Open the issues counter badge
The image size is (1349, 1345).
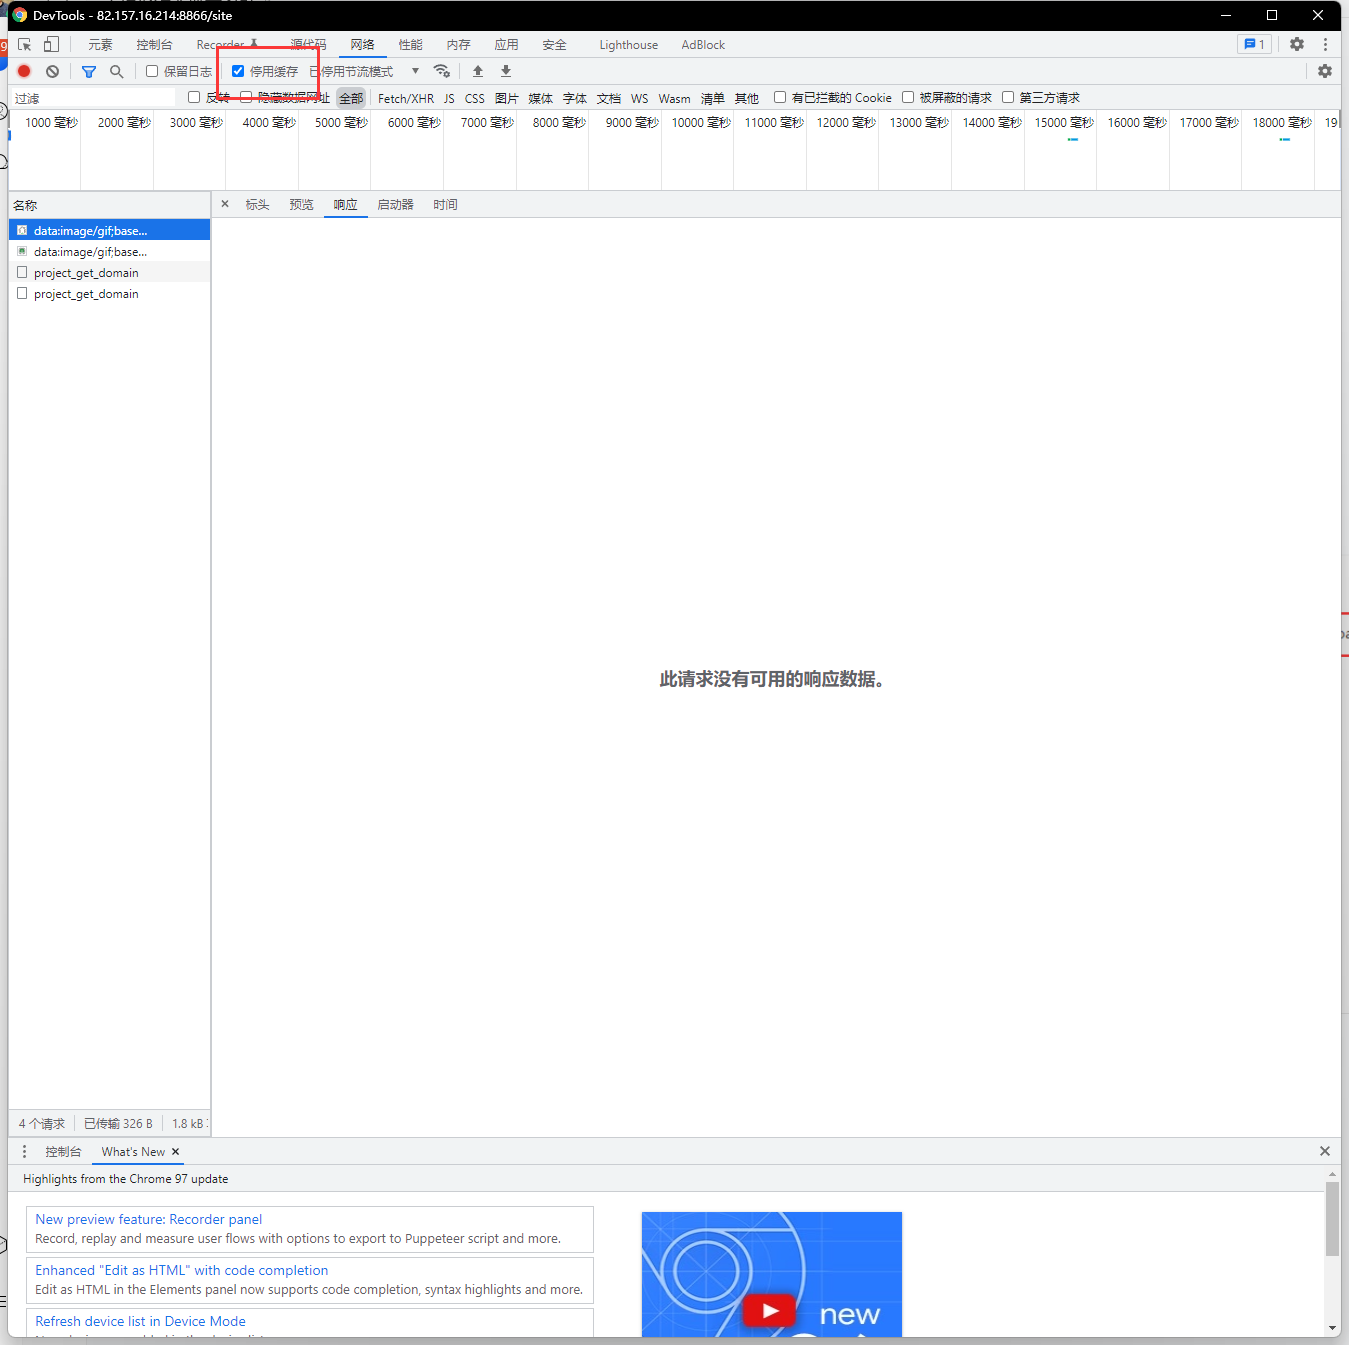1254,44
